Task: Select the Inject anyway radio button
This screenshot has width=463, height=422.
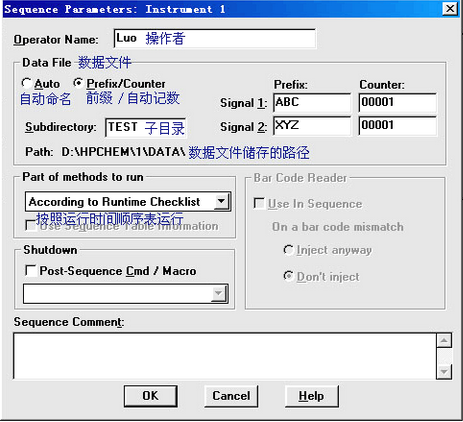Action: (288, 250)
